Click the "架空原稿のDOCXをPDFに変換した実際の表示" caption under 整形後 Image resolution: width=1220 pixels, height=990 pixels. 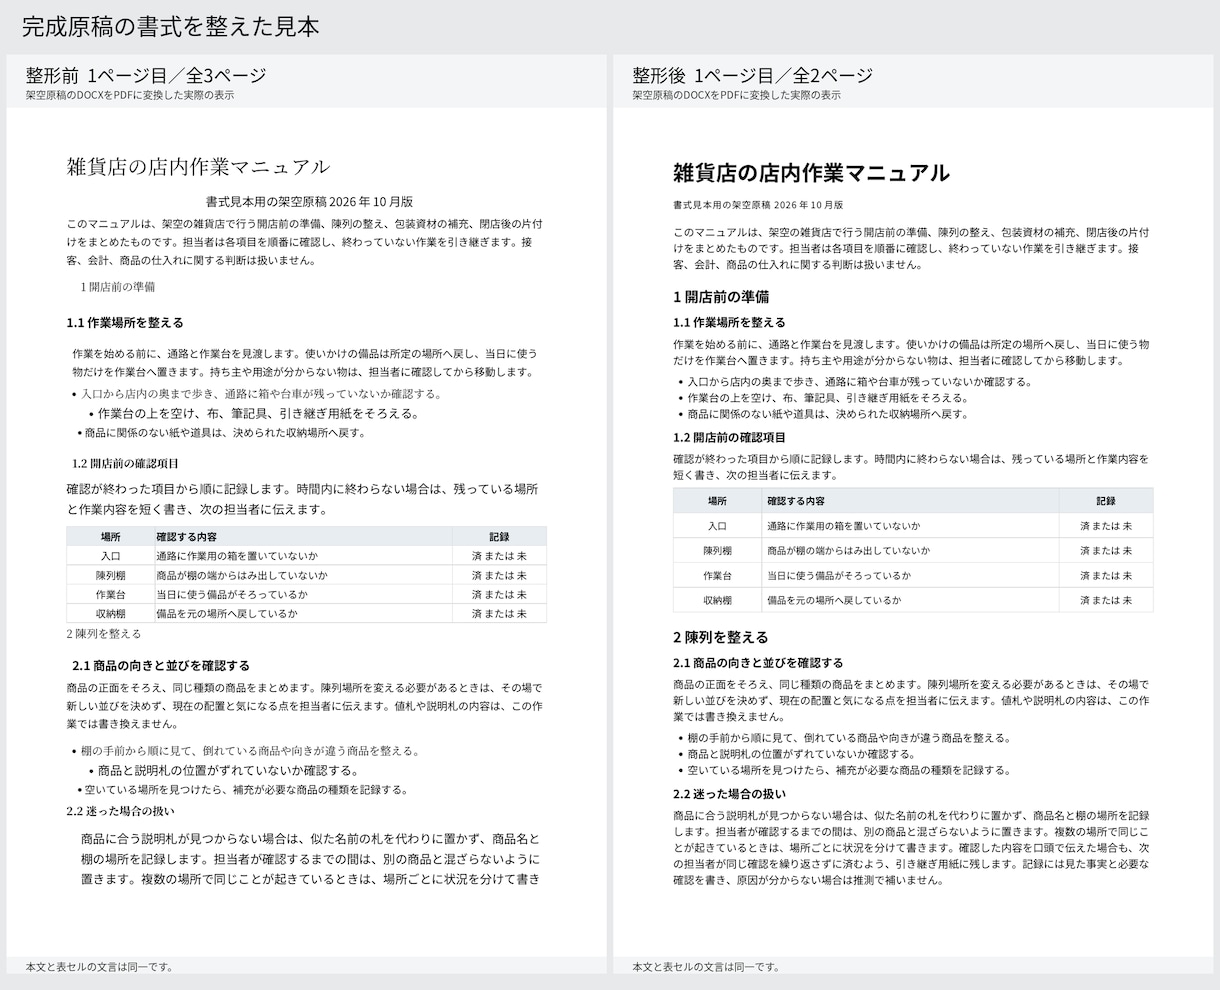(736, 95)
